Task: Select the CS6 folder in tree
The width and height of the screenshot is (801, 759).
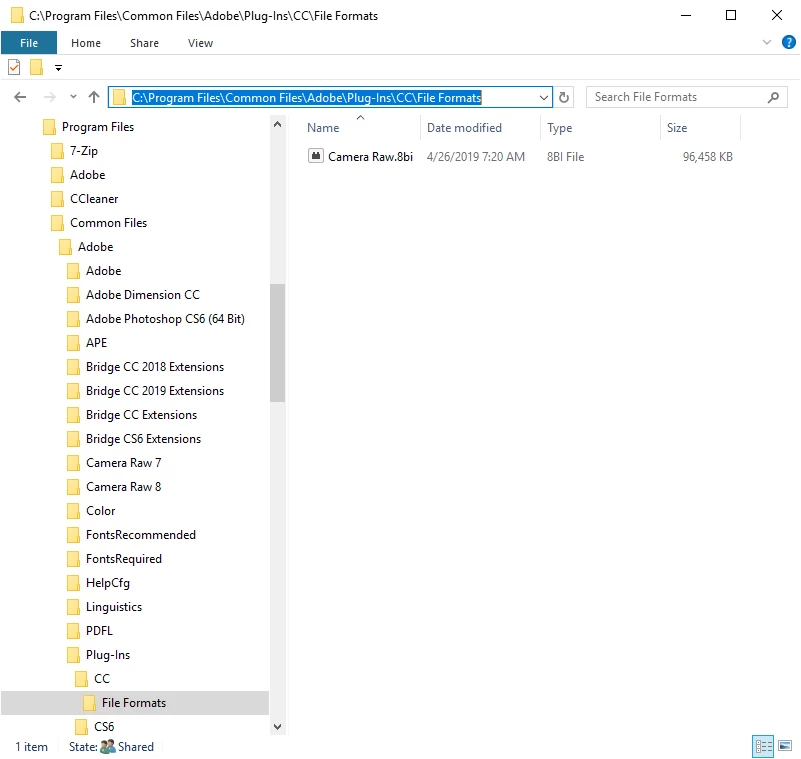Action: (x=104, y=727)
